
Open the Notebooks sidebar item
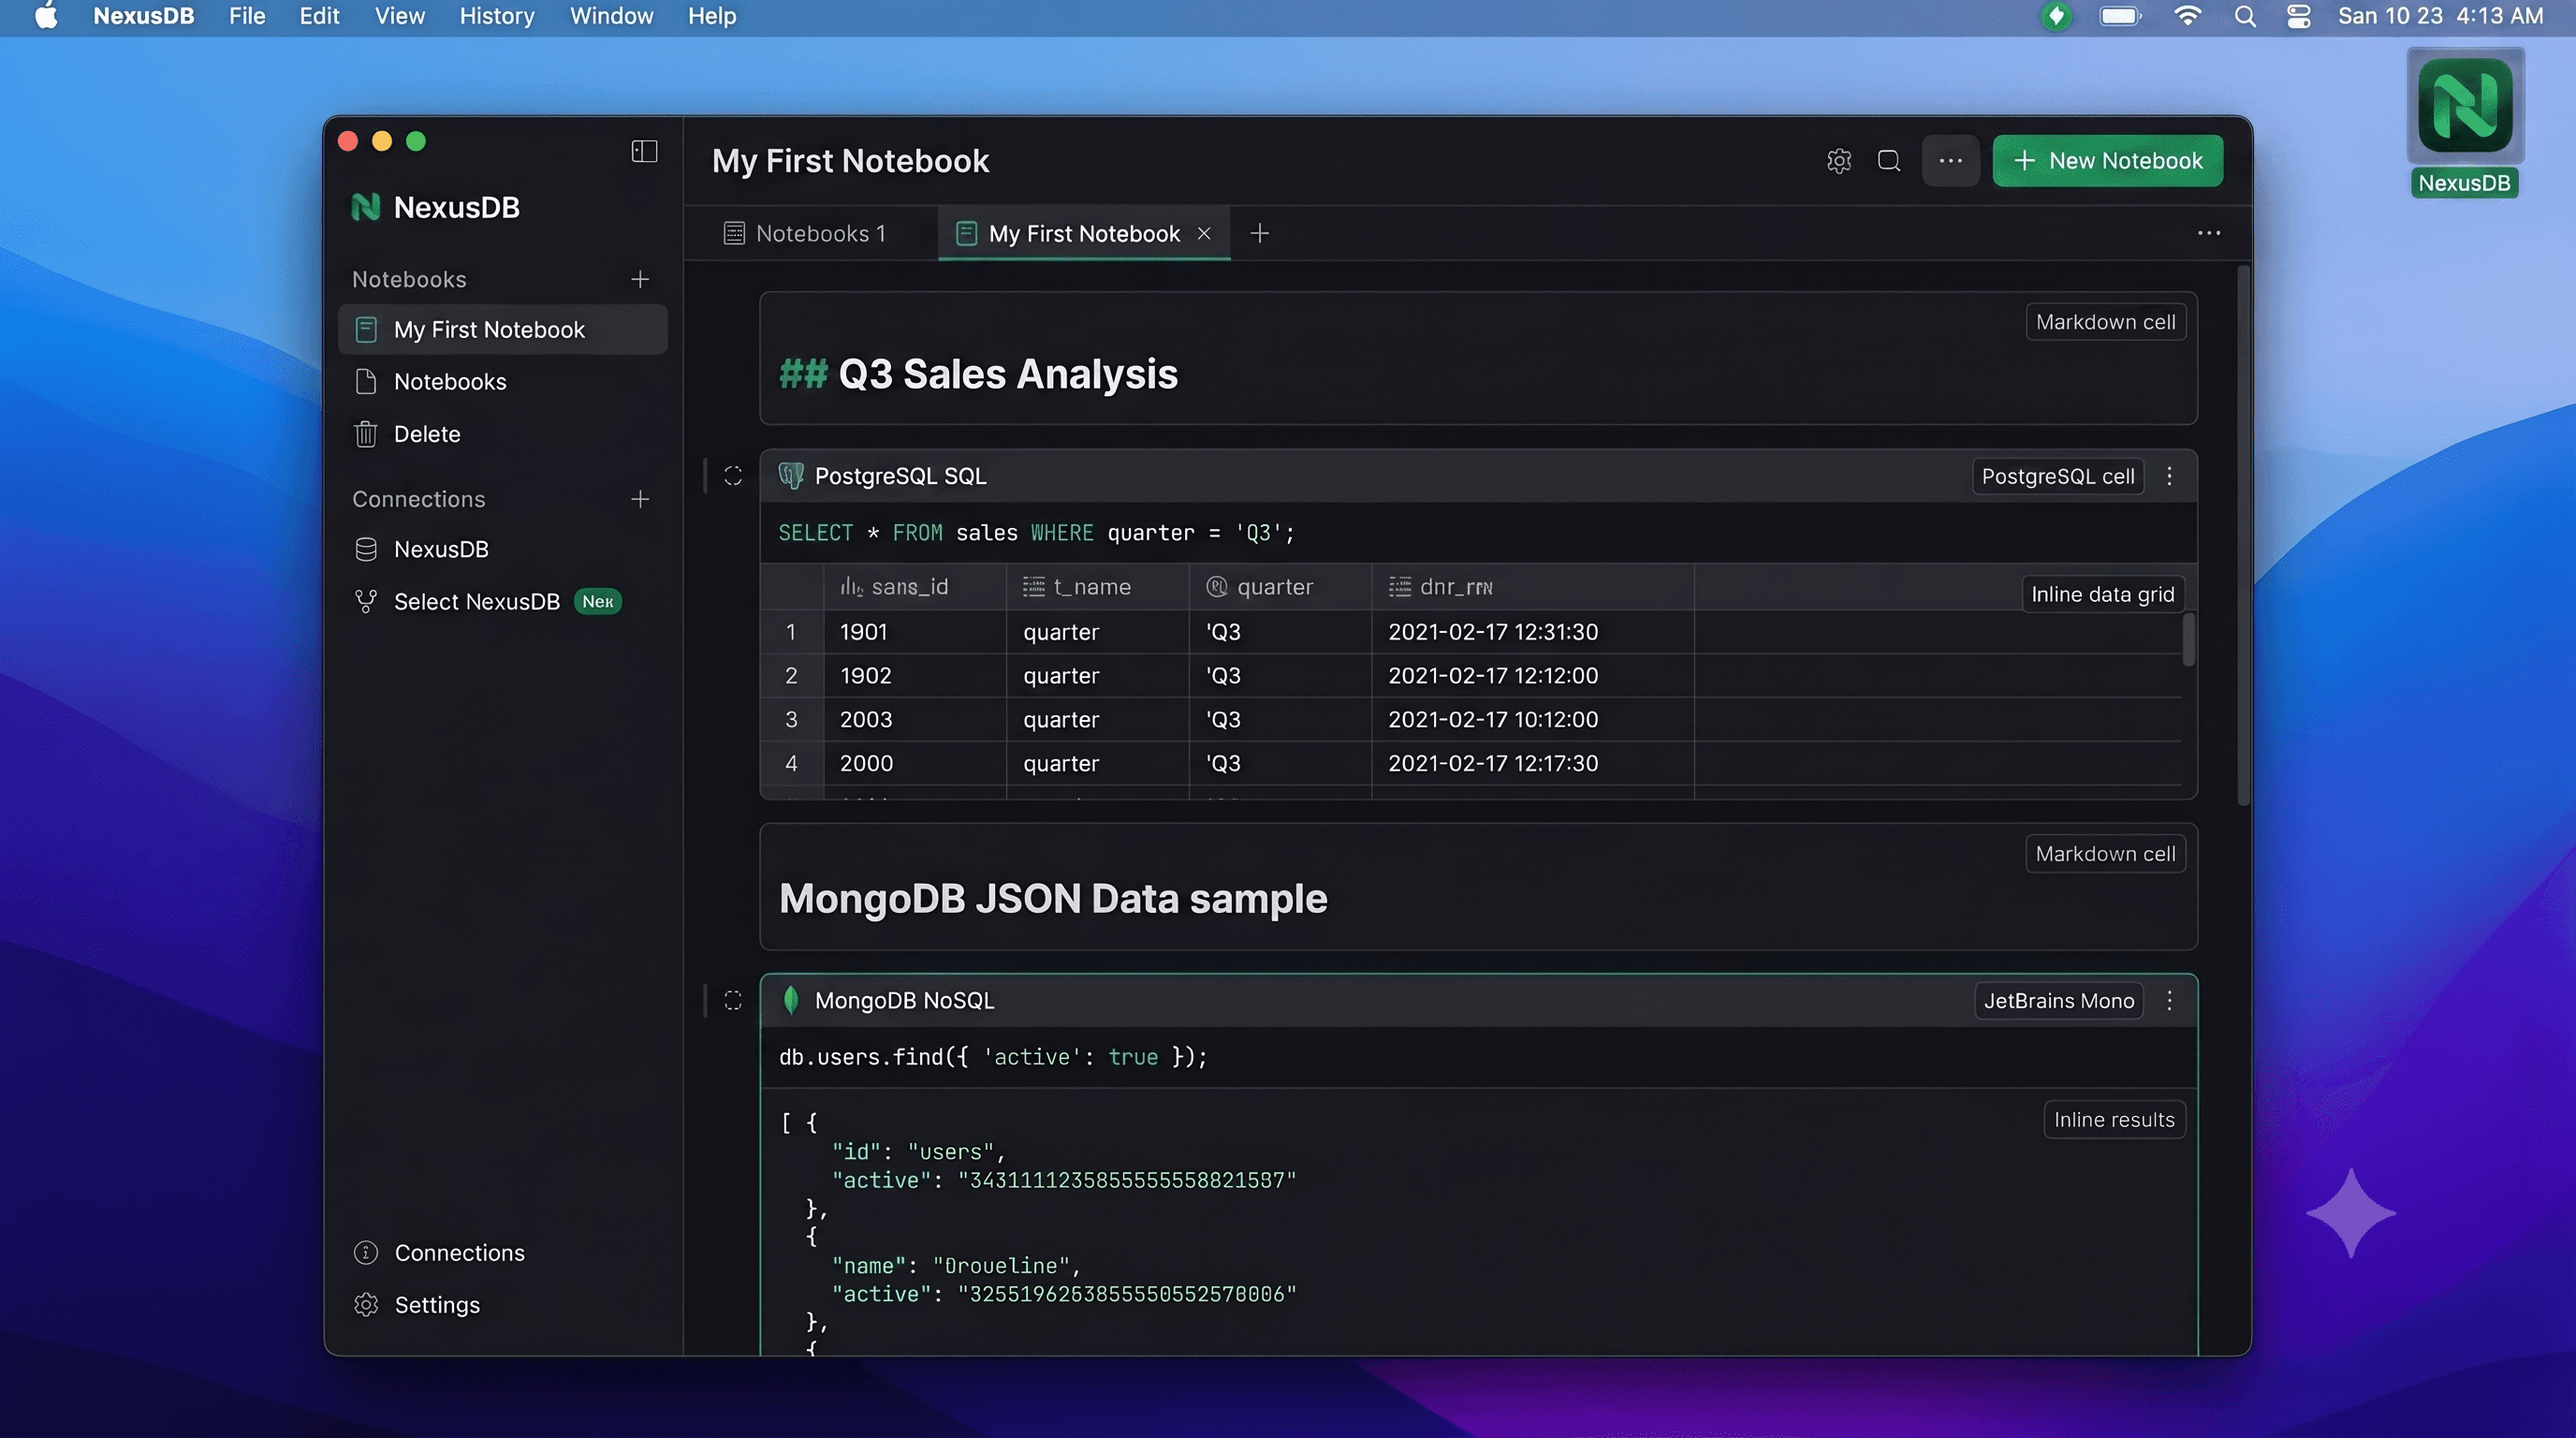tap(503, 382)
